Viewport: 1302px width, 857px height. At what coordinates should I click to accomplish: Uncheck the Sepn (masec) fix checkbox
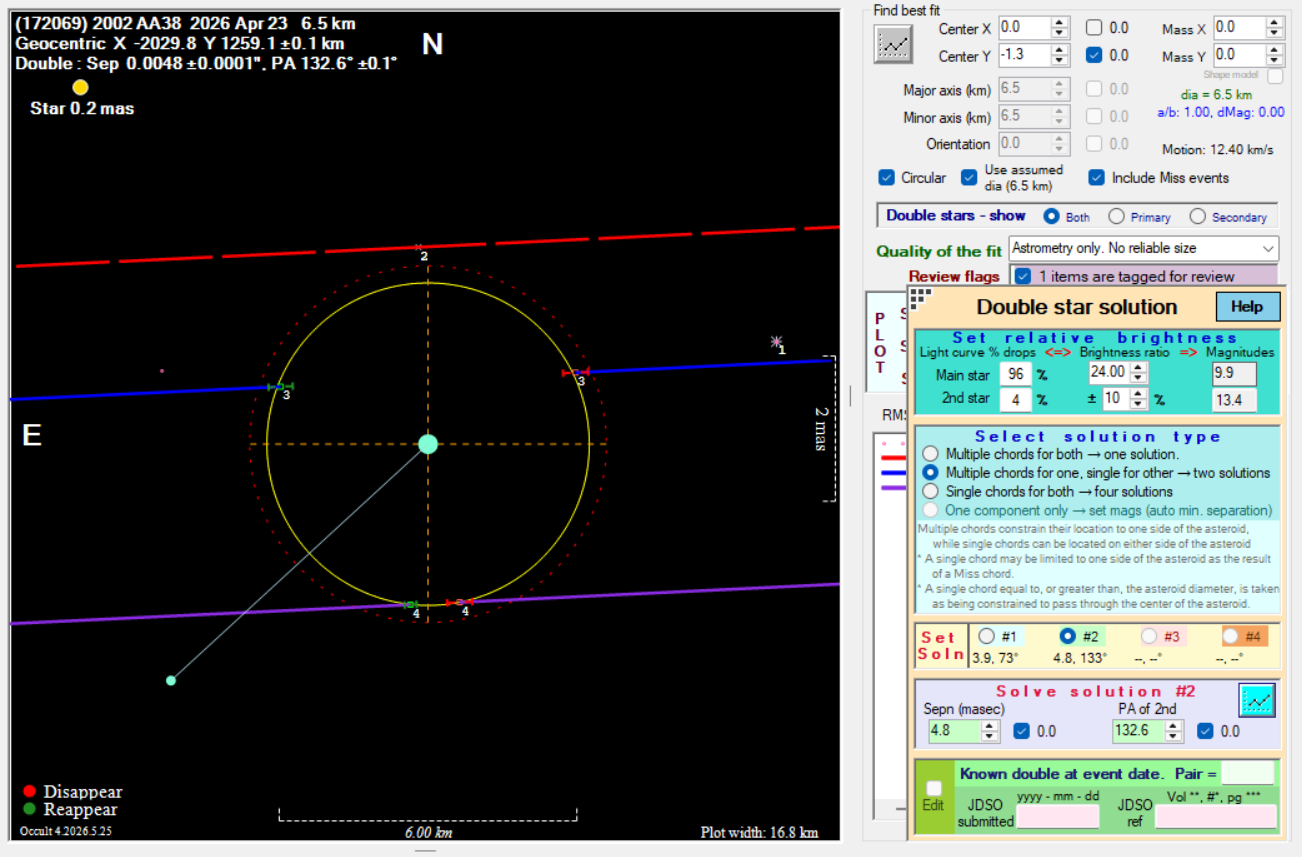pyautogui.click(x=1021, y=731)
